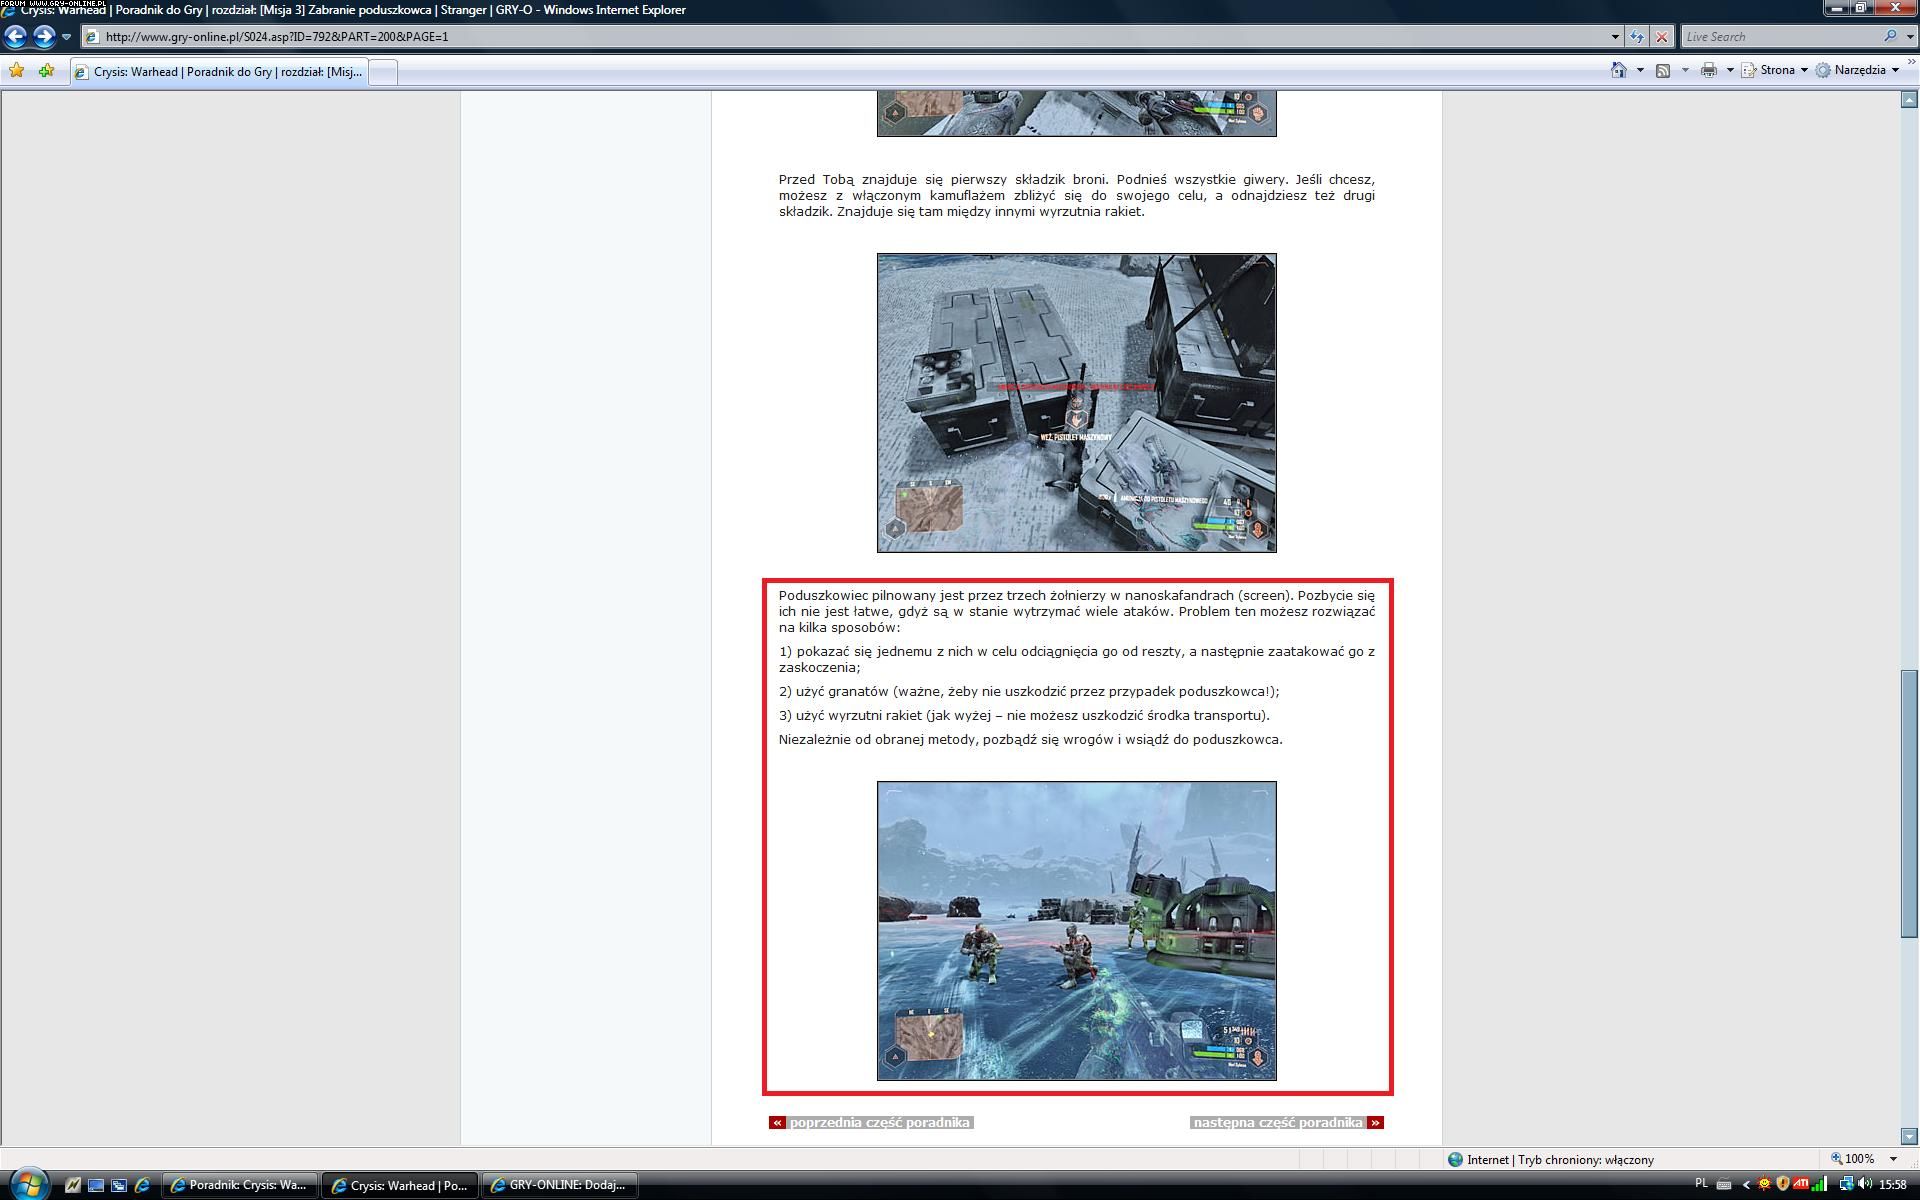Open Favorites Center star icon

(16, 71)
